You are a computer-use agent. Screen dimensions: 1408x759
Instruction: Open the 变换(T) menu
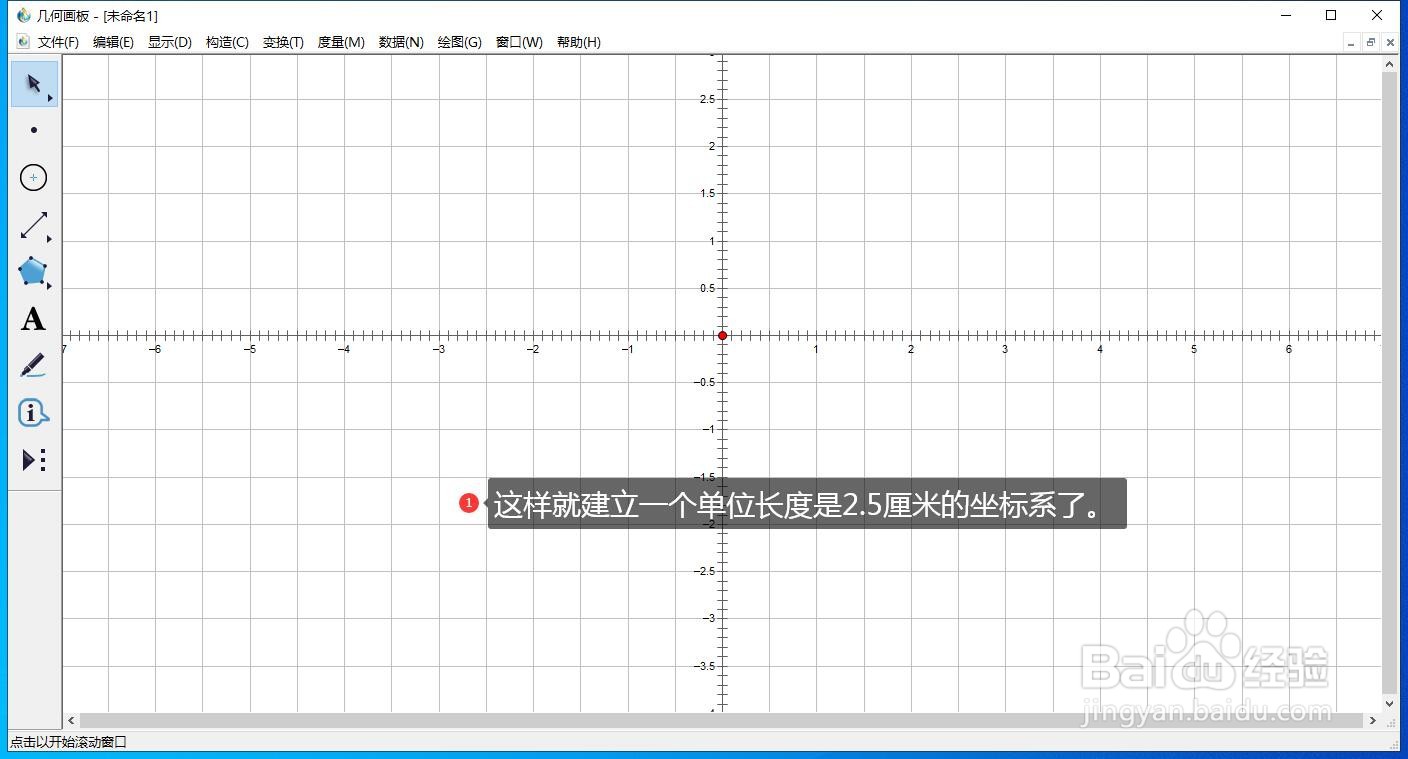click(282, 42)
